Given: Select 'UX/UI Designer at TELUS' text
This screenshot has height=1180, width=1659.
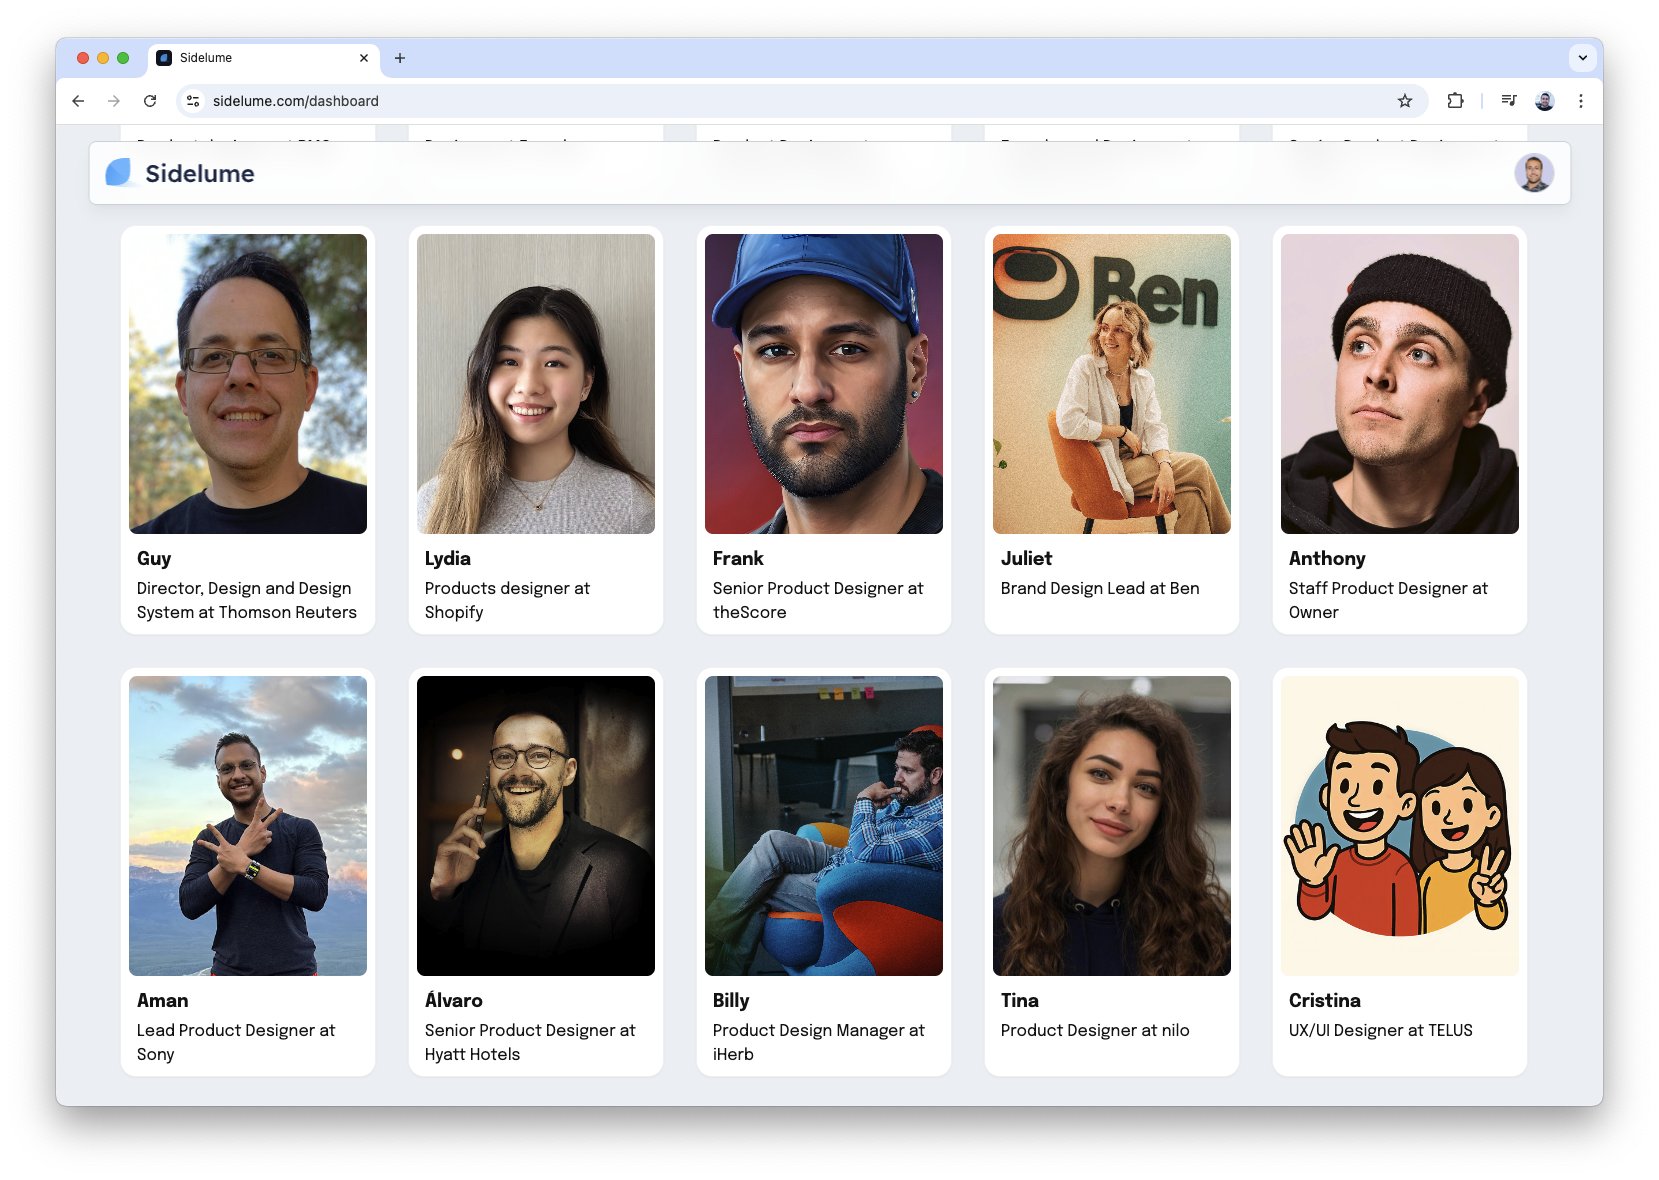Looking at the screenshot, I should pos(1380,1030).
